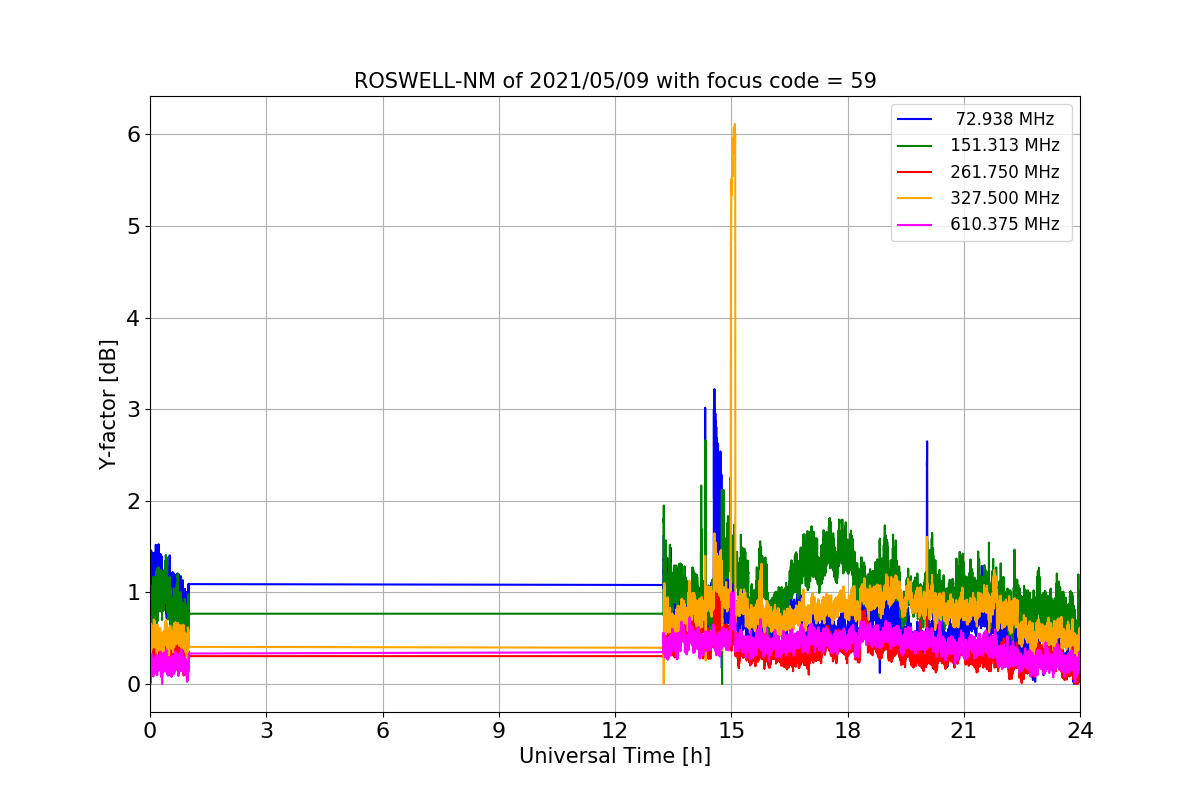Click the y-axis tick label 4

[x=133, y=318]
